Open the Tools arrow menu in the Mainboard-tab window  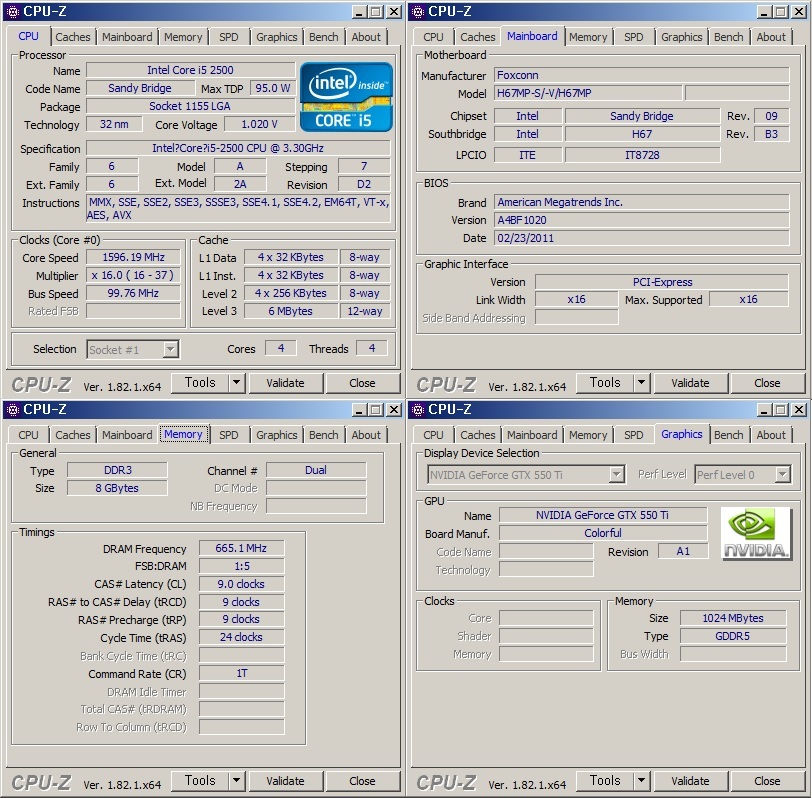641,383
